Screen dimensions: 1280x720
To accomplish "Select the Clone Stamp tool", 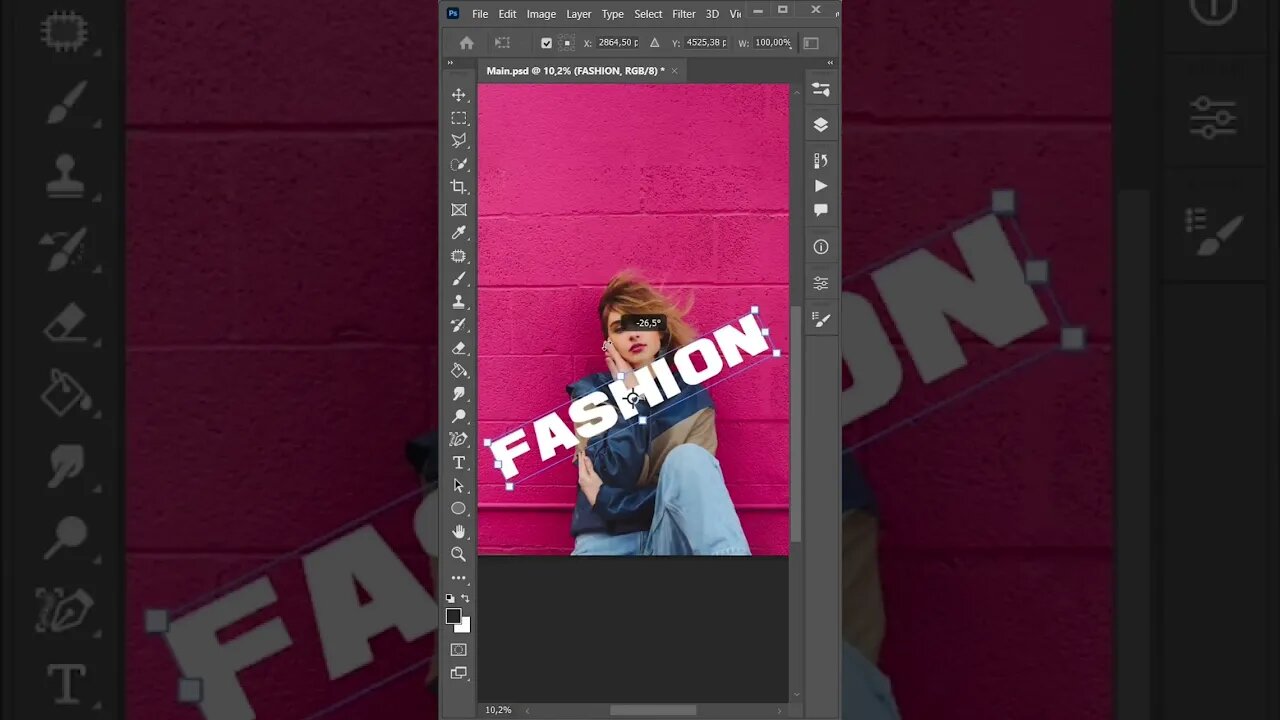I will point(459,302).
